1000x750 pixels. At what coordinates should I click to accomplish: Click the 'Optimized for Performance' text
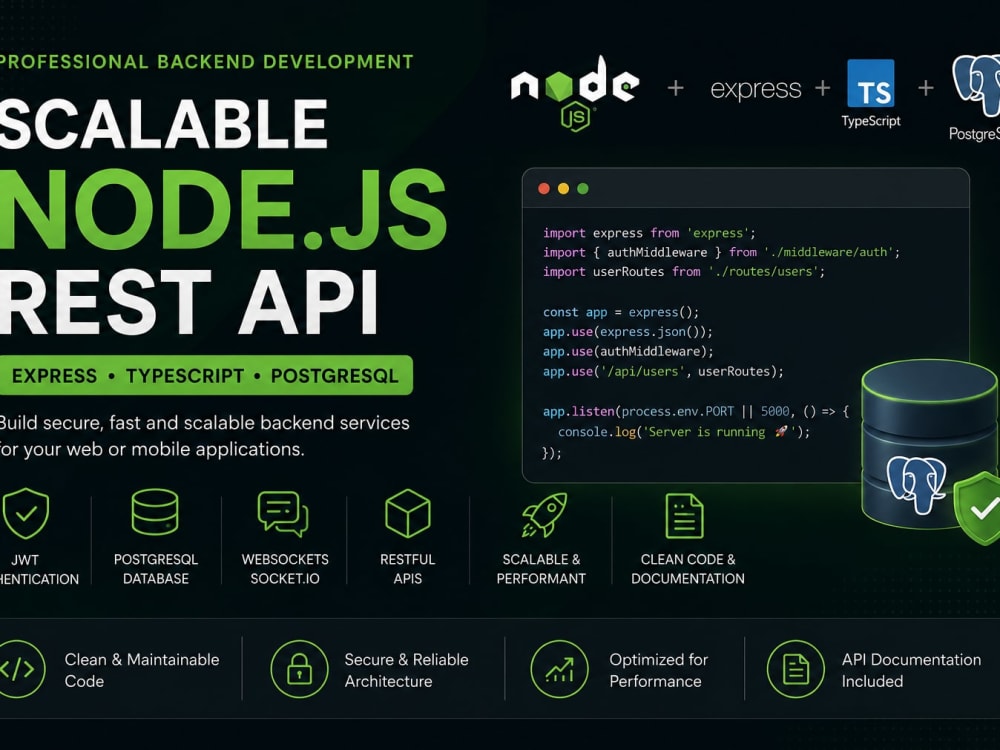coord(658,670)
